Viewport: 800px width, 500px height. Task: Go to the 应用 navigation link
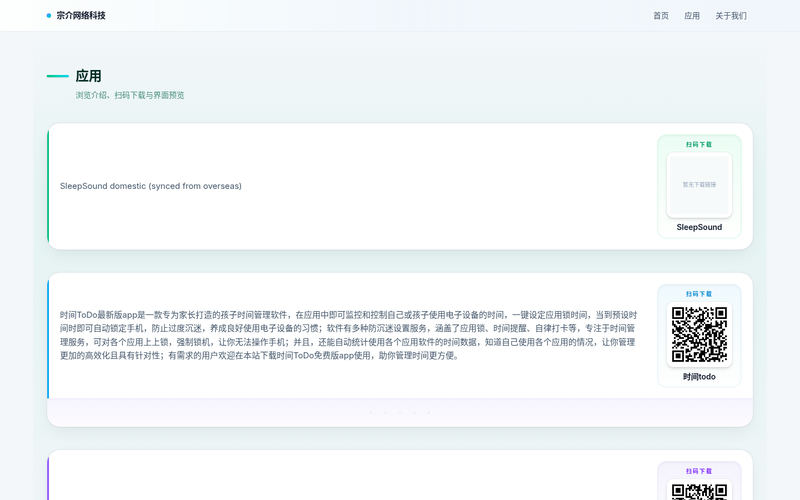(x=692, y=16)
